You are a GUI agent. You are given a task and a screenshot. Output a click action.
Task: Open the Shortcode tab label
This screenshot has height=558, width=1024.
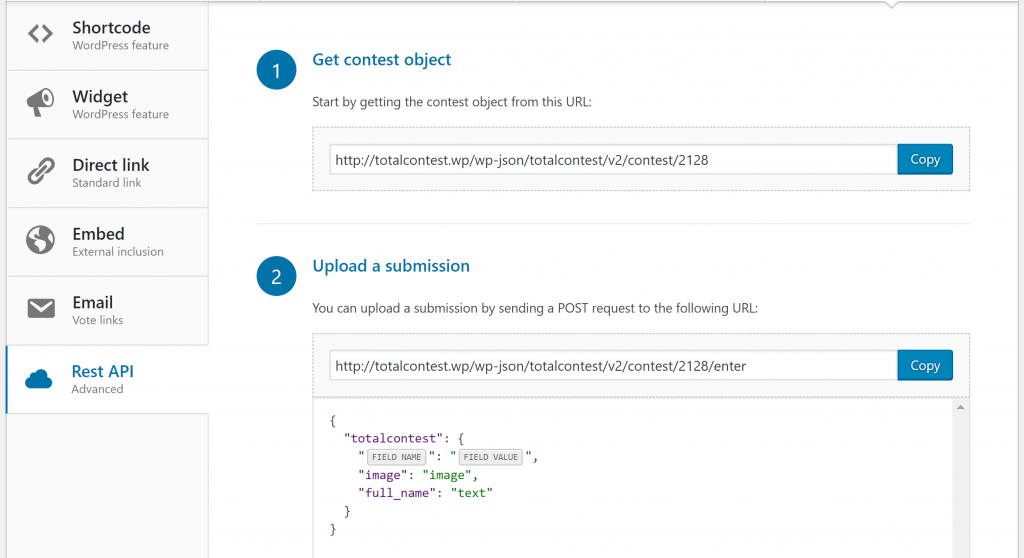111,28
